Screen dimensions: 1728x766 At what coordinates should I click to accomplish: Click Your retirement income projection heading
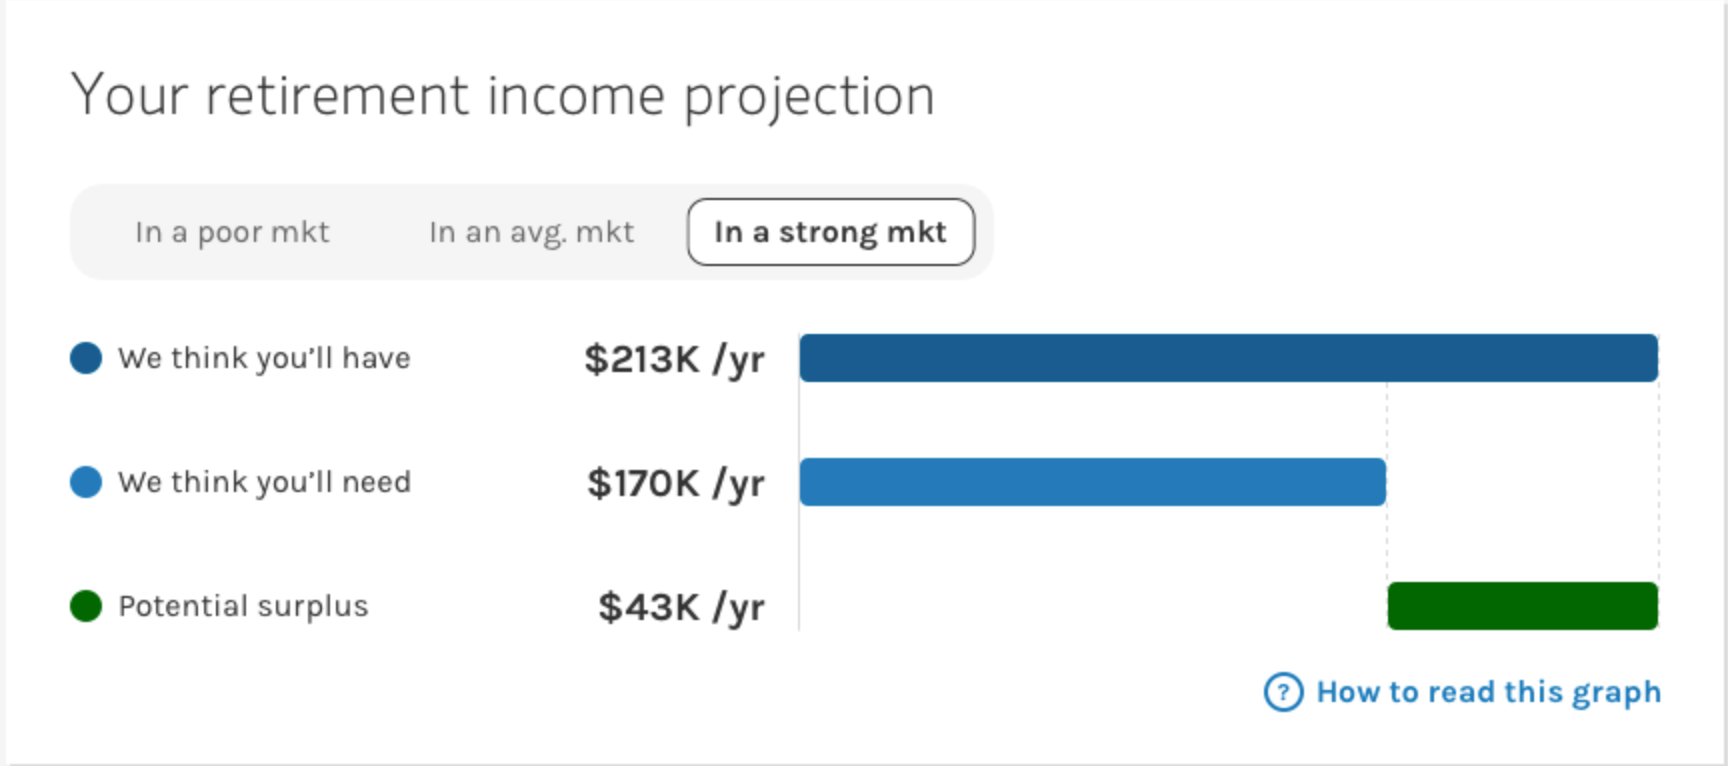tap(503, 97)
